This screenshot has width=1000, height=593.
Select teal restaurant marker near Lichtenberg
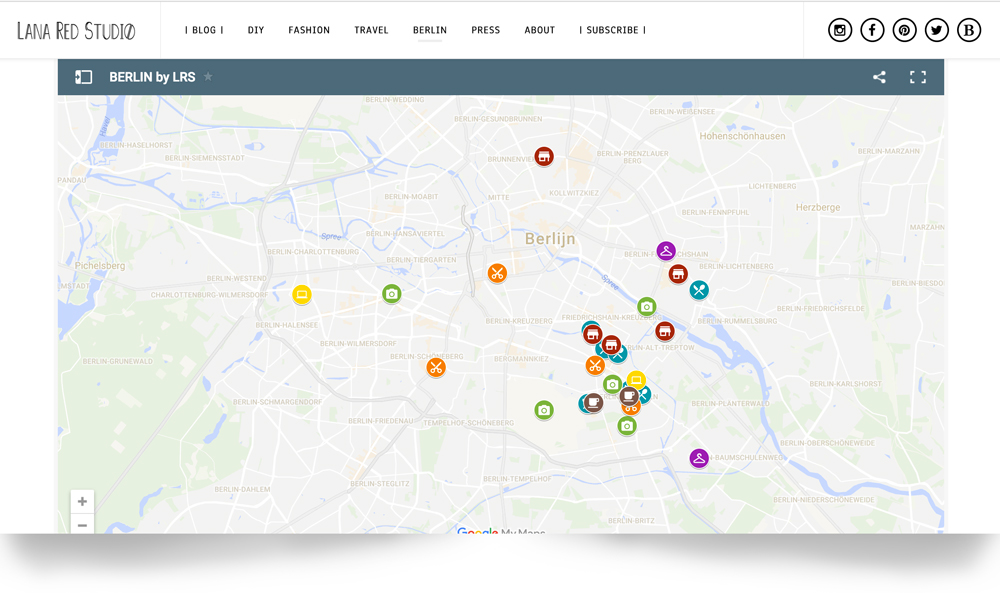(699, 290)
